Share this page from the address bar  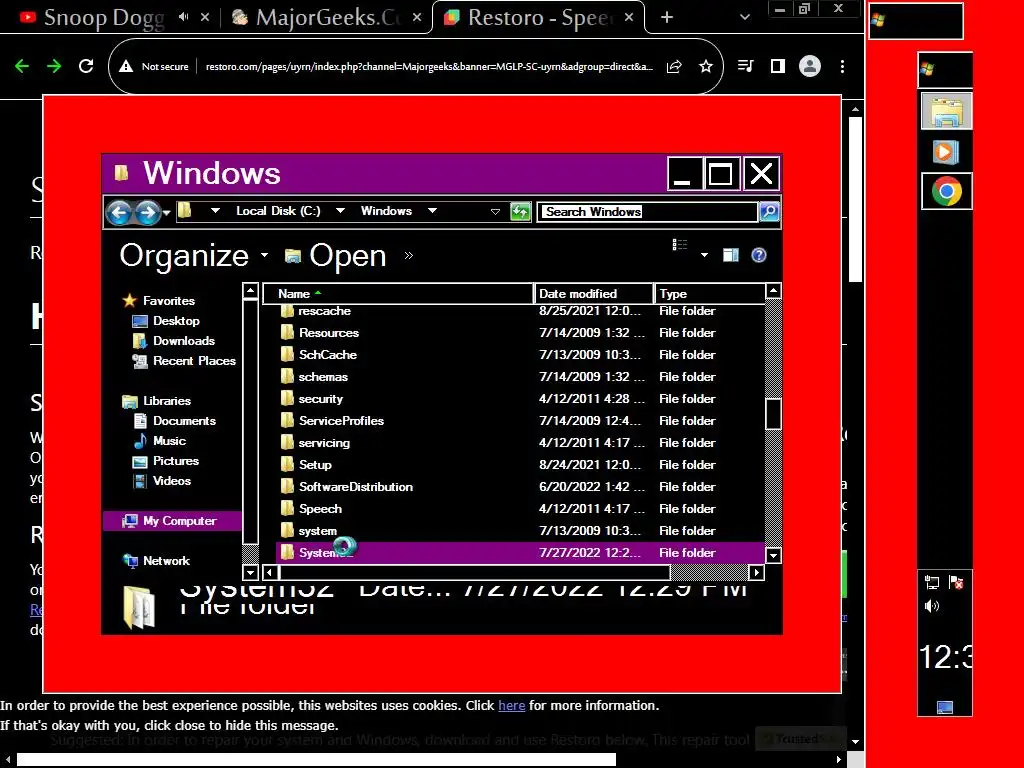pyautogui.click(x=674, y=66)
